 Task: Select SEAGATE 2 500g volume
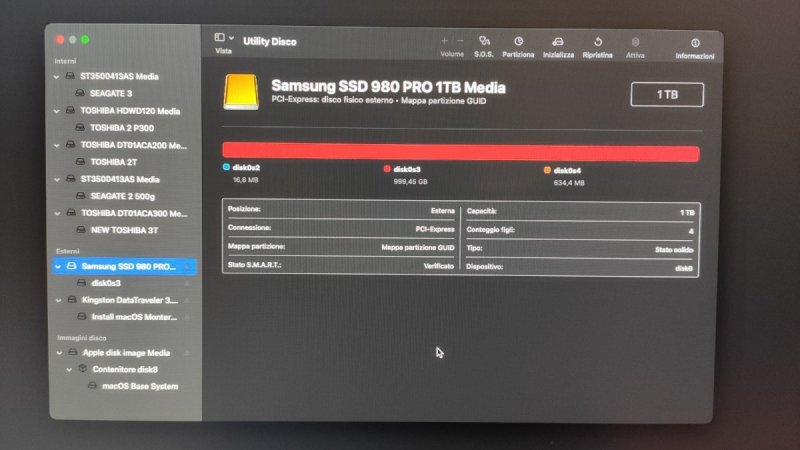pyautogui.click(x=122, y=196)
